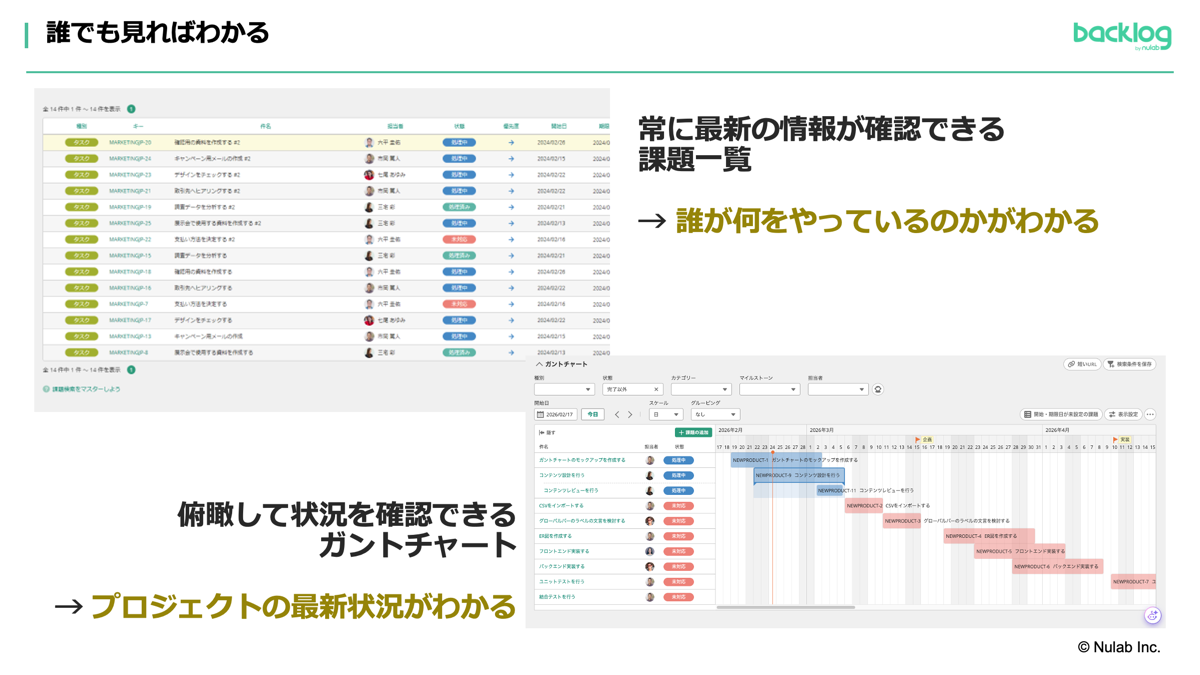Open the three-dot more options menu
Viewport: 1200px width, 675px height.
(1150, 414)
